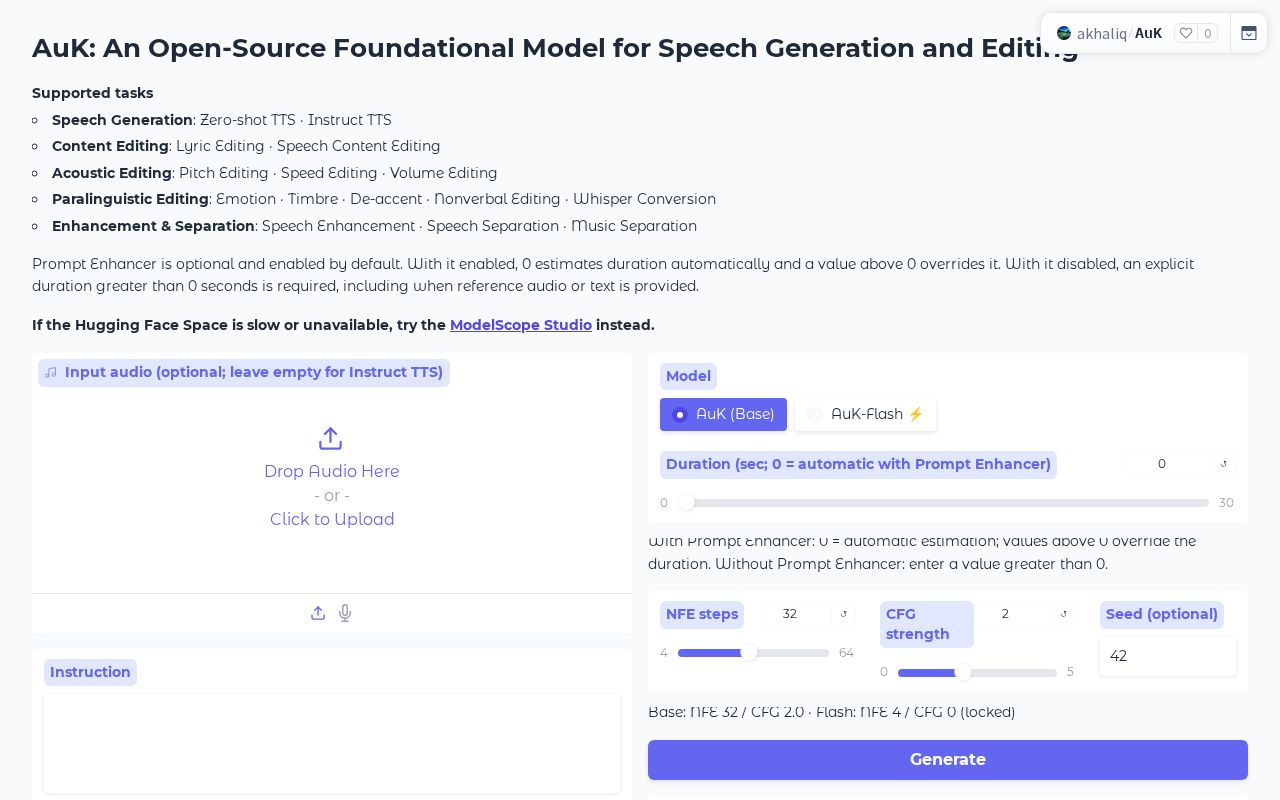1280x800 pixels.
Task: Click the icon button right of the like counter
Action: click(x=1249, y=33)
